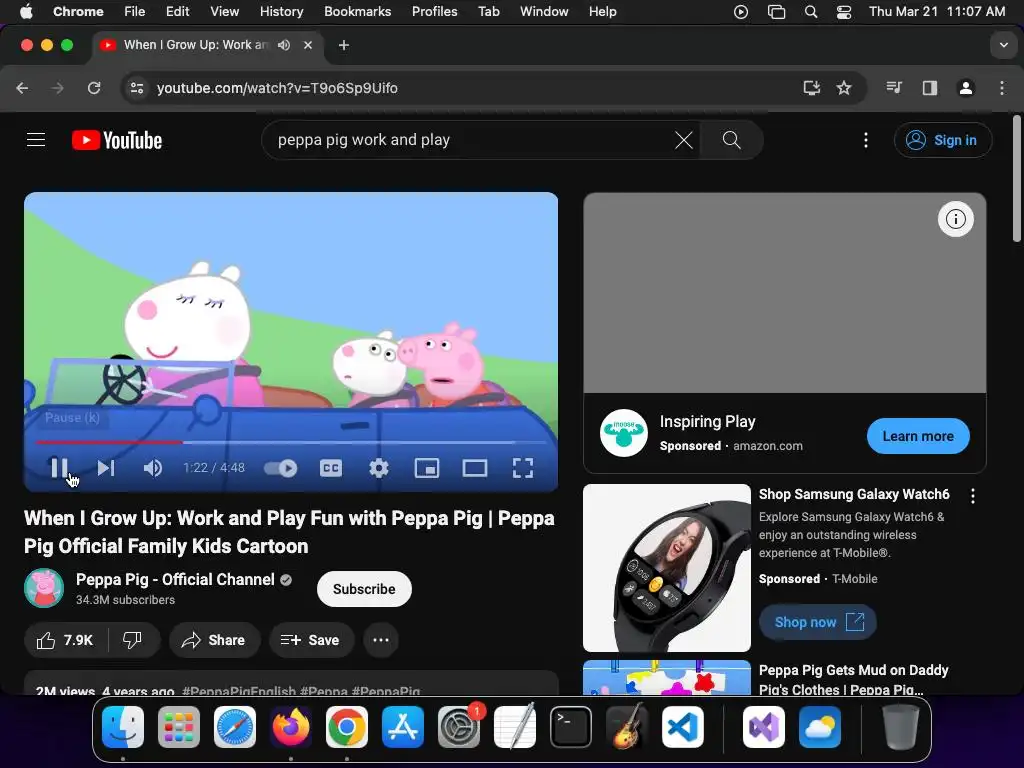
Task: Open Visual Studio Code from Dock
Action: pos(682,727)
